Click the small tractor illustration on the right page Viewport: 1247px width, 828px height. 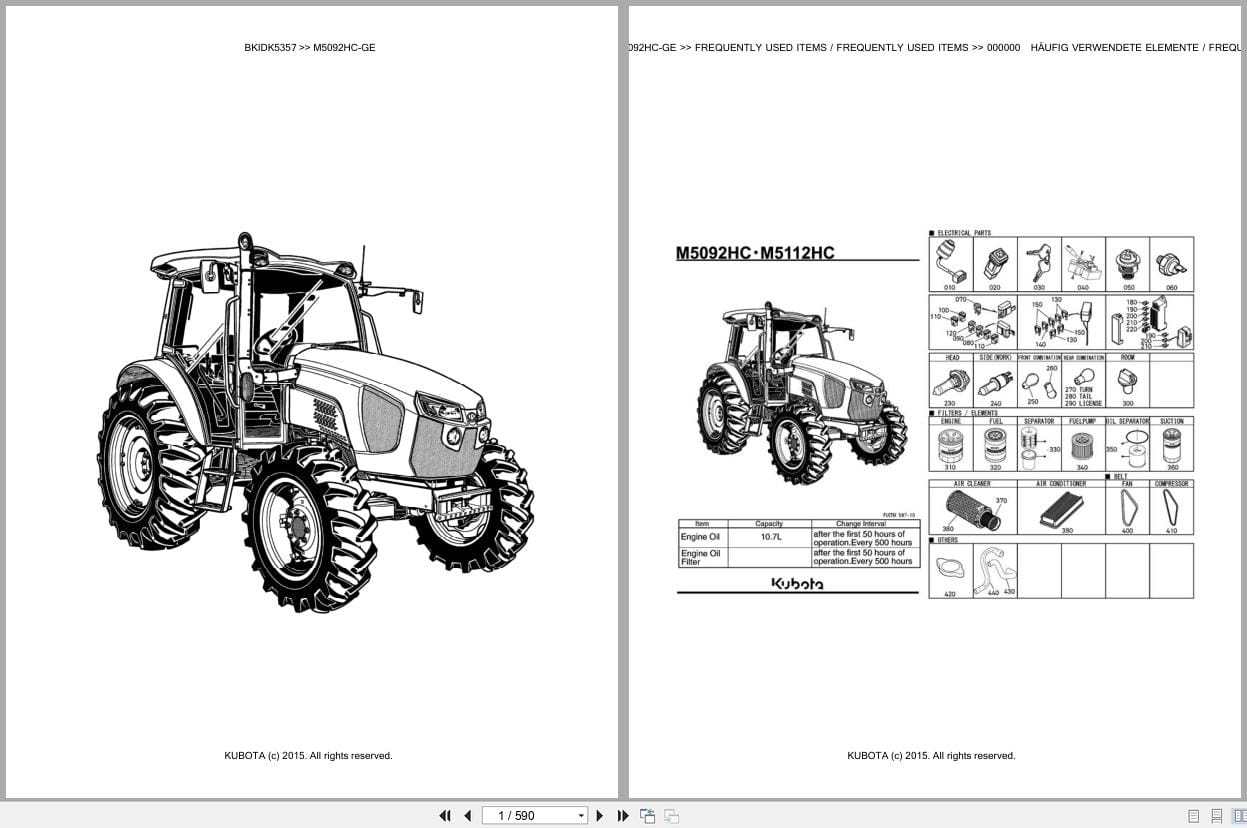coord(802,392)
